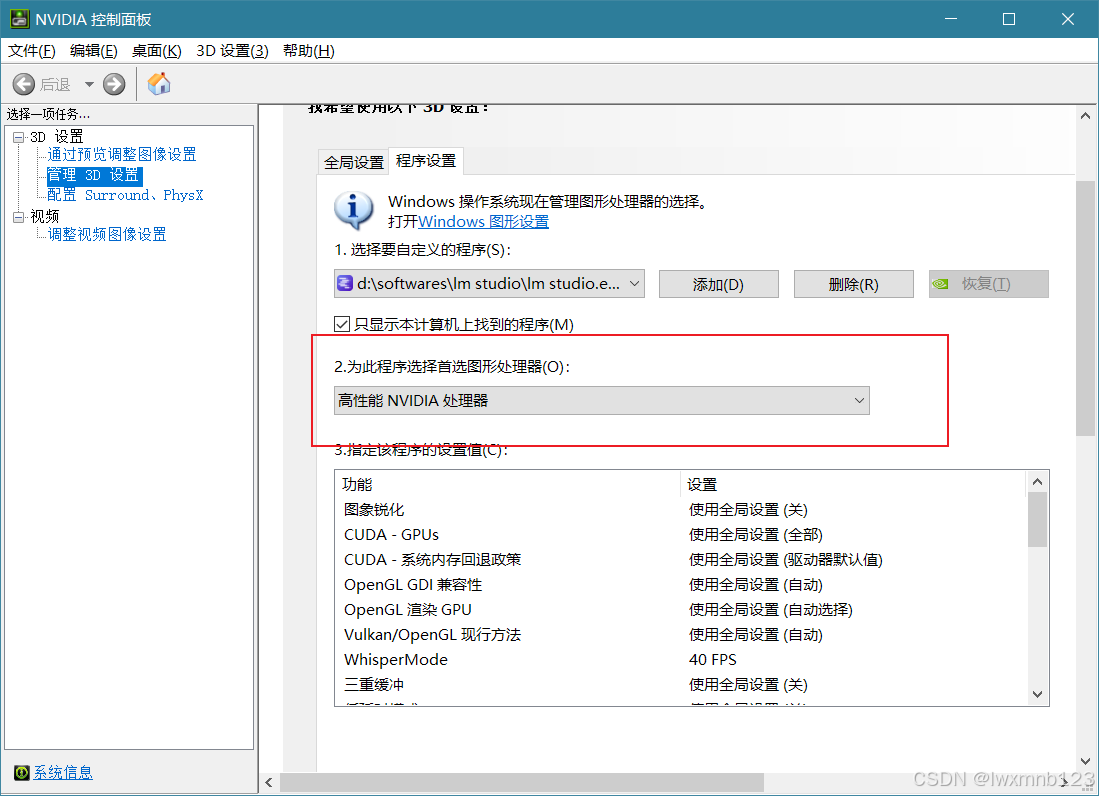Click the 添加(D) button
This screenshot has height=796, width=1099.
718,284
